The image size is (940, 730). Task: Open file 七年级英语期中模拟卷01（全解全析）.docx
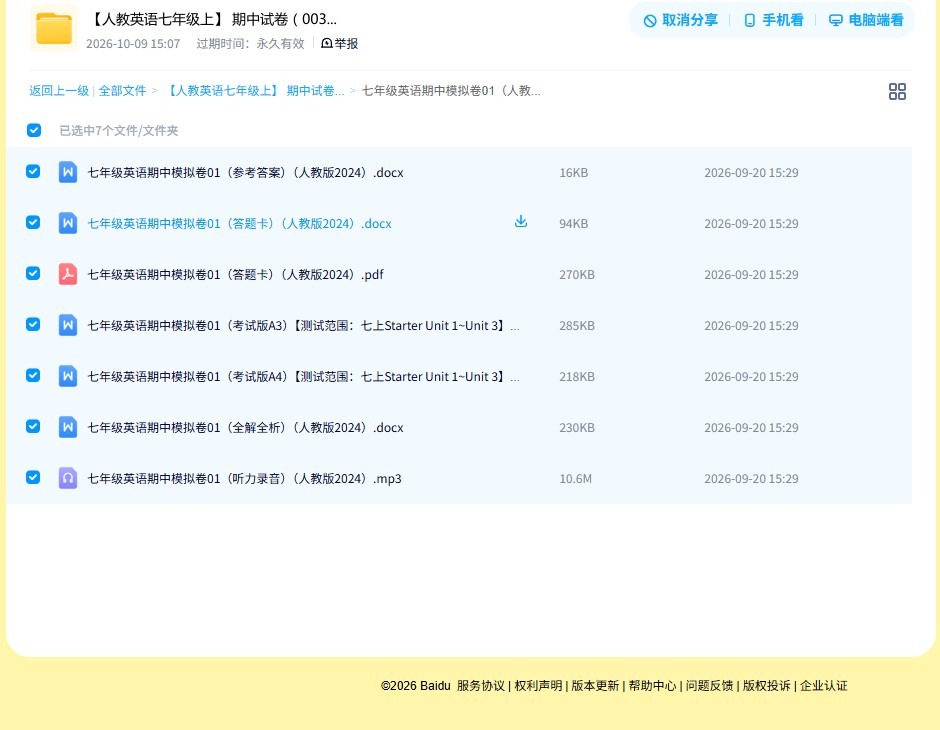click(246, 427)
